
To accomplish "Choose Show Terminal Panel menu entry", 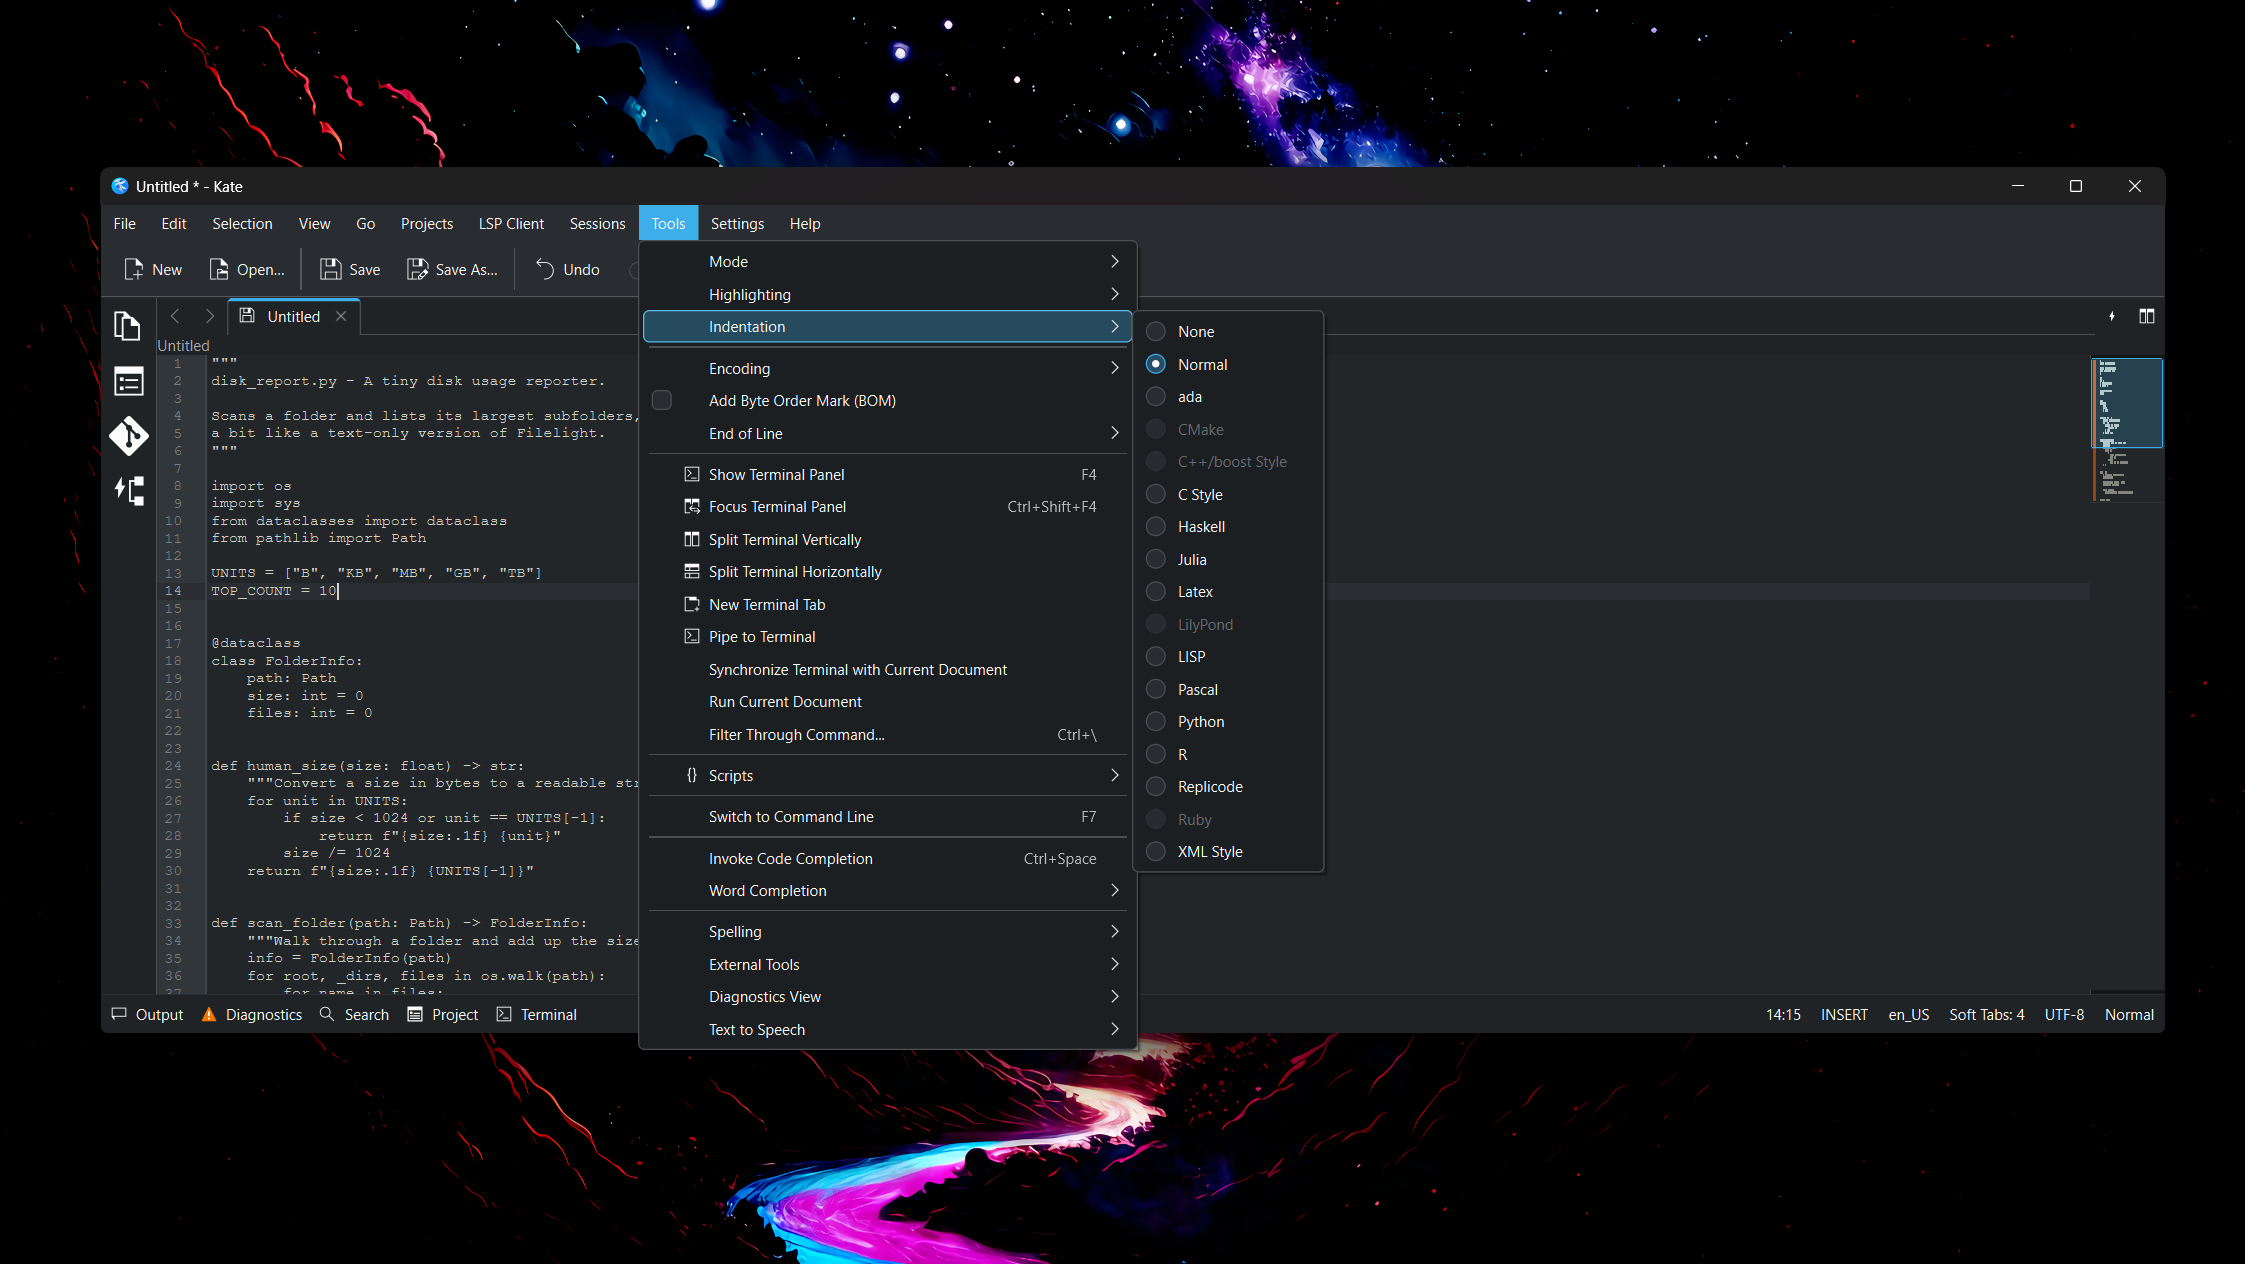I will pos(887,474).
